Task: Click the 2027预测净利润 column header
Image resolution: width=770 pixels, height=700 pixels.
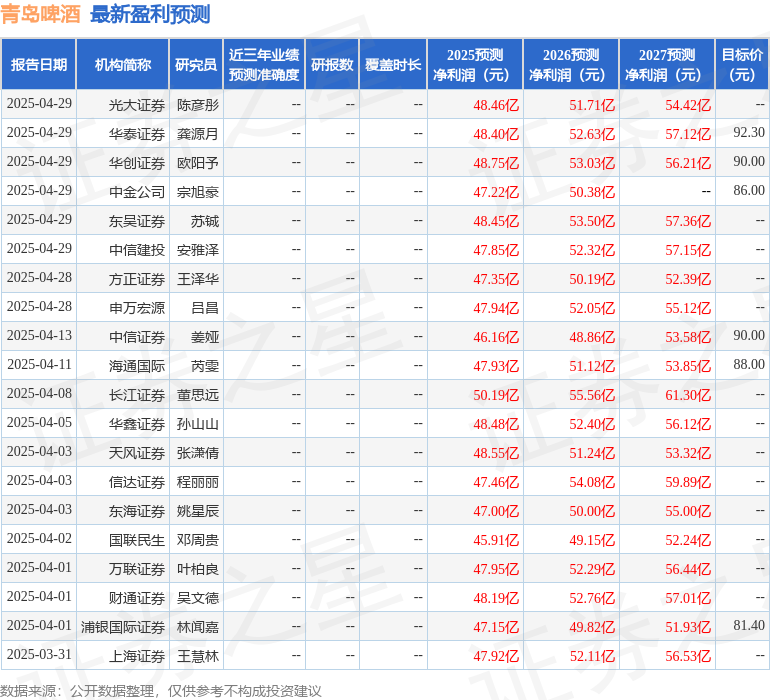Action: click(x=667, y=65)
